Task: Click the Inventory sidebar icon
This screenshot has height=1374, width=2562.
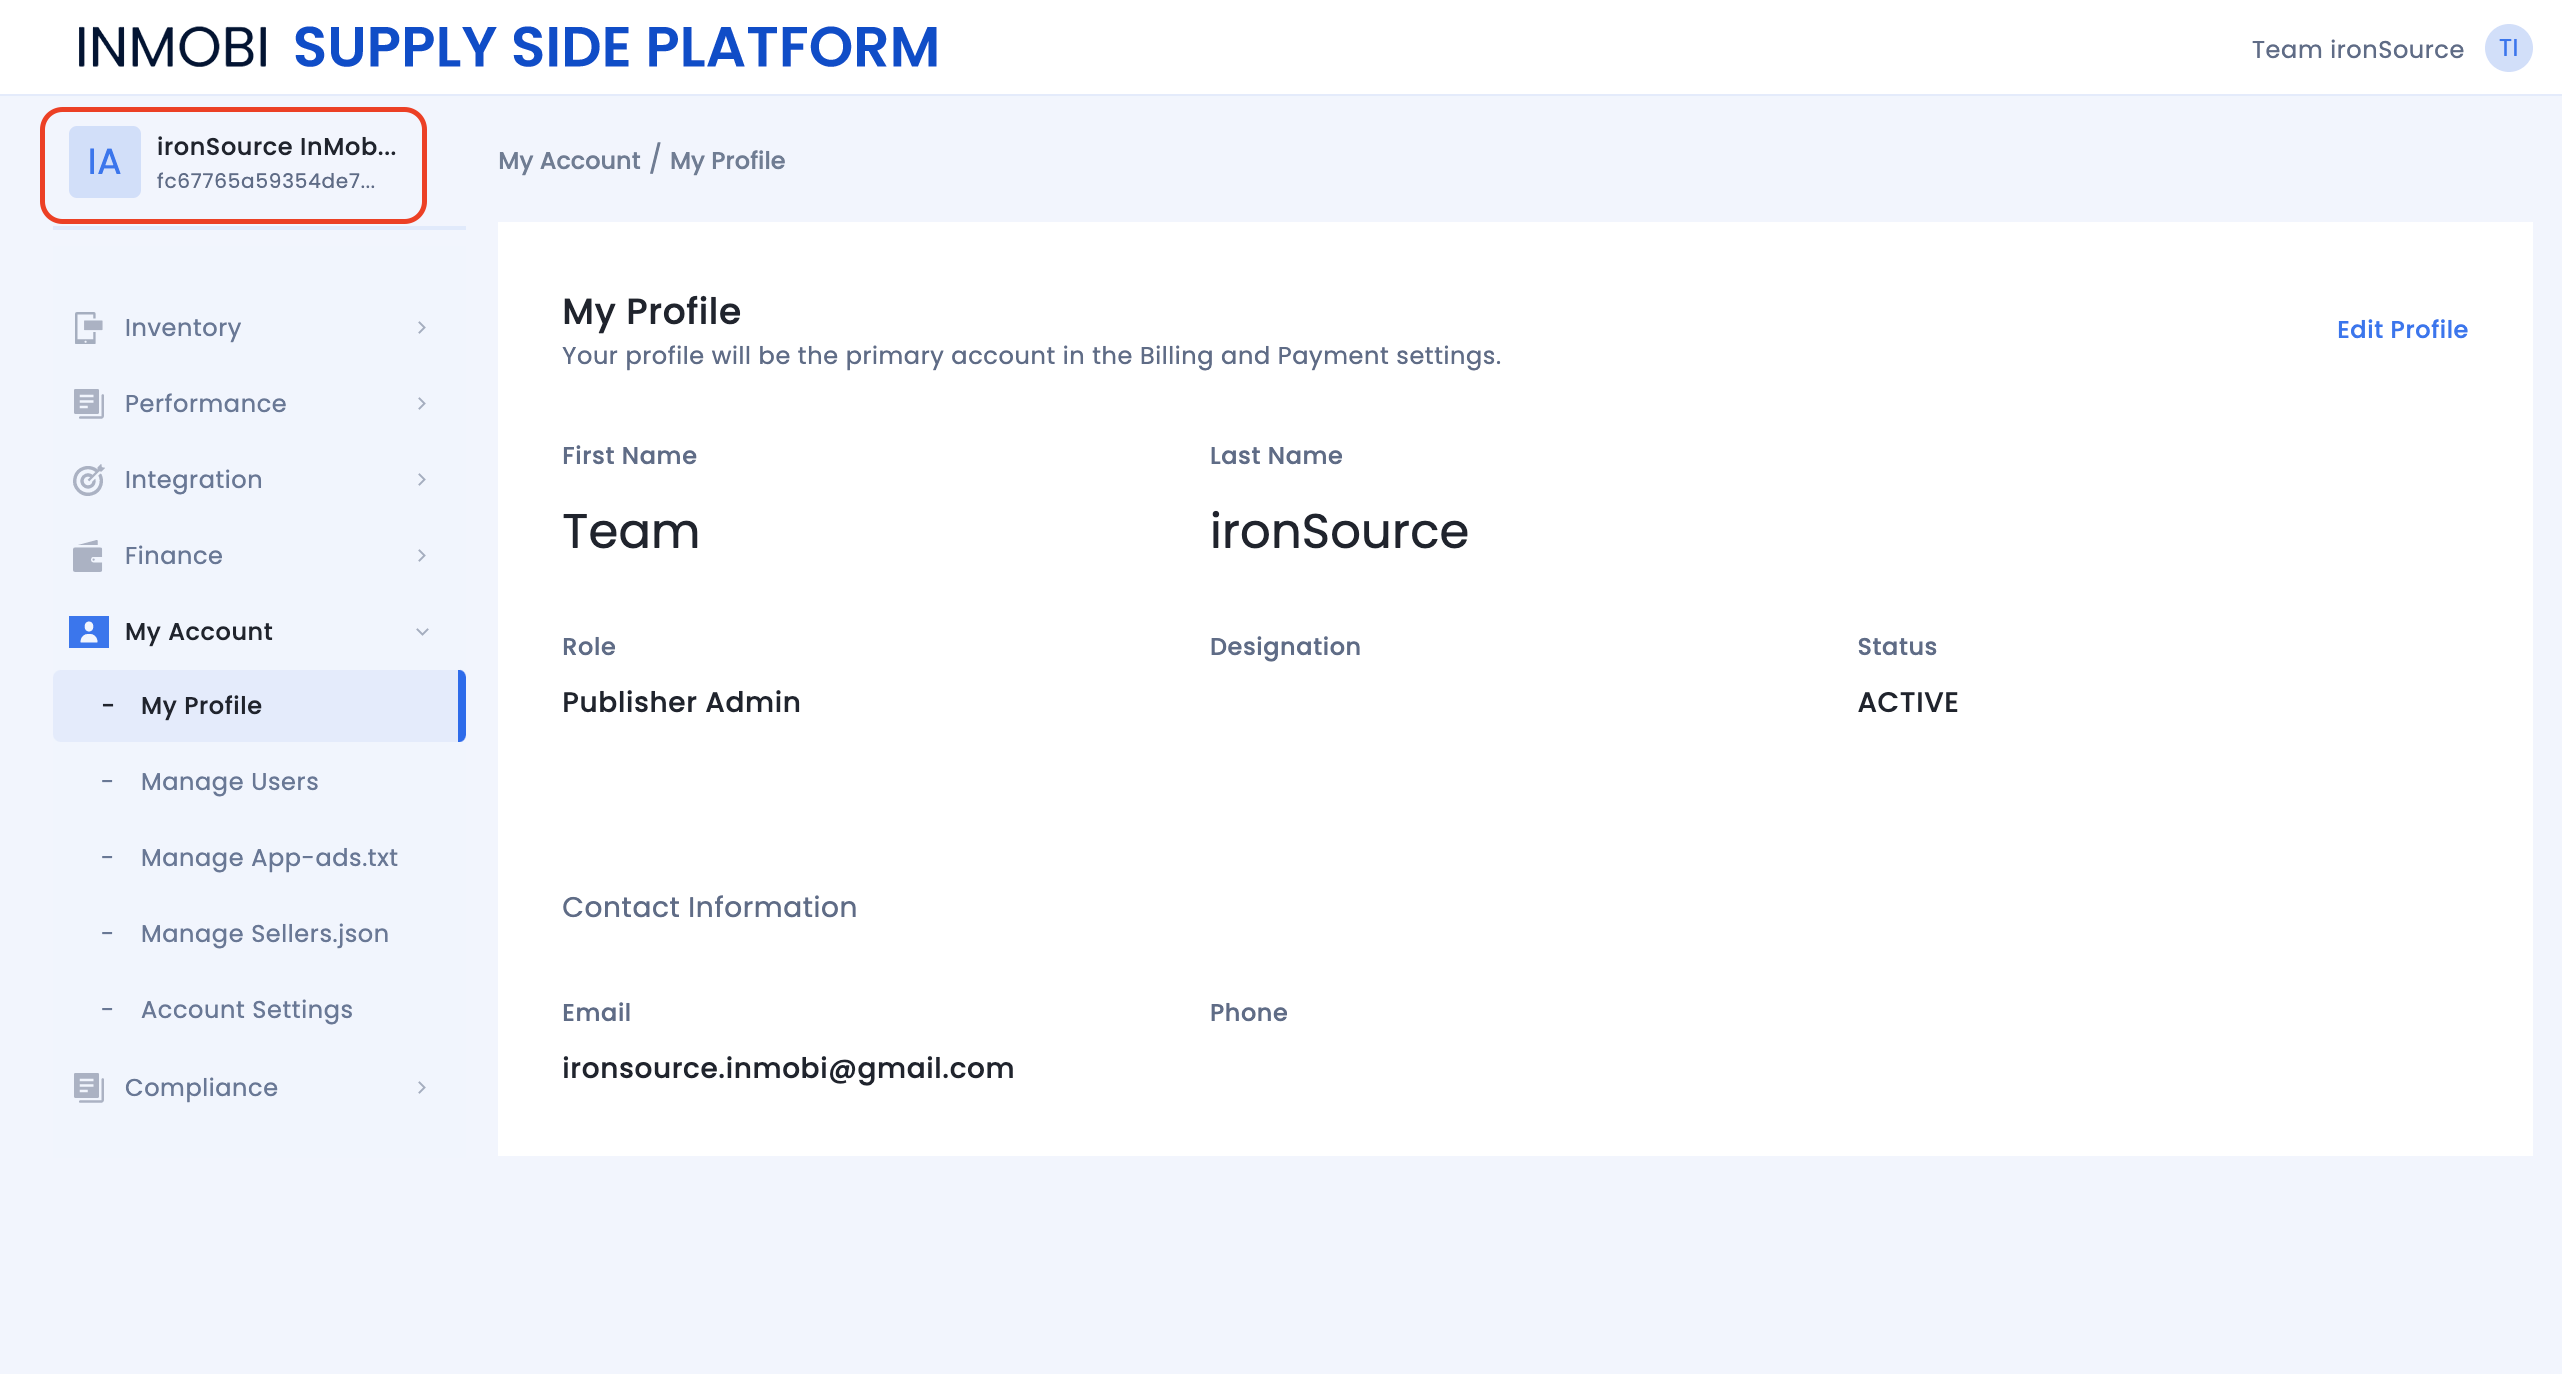Action: click(88, 328)
